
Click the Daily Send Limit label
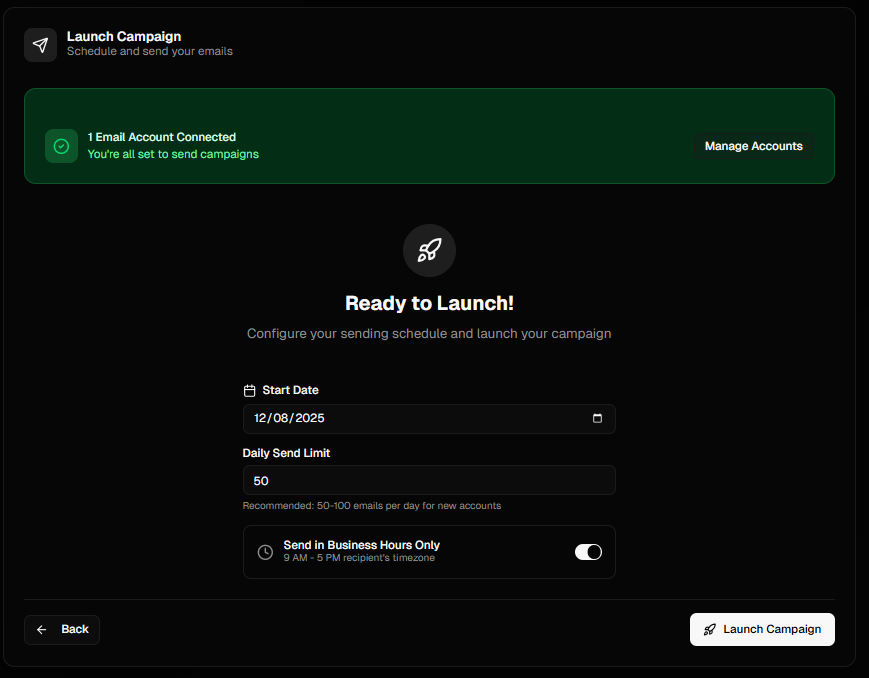286,453
